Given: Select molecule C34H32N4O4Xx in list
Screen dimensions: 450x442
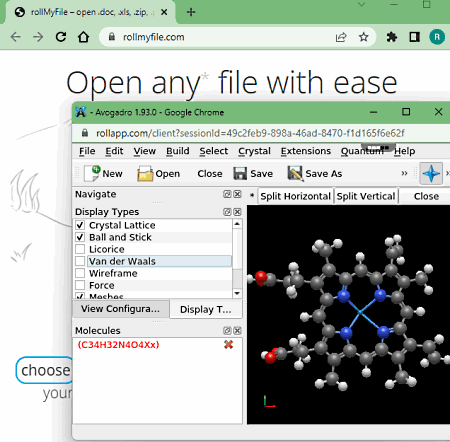Looking at the screenshot, I should pos(118,345).
